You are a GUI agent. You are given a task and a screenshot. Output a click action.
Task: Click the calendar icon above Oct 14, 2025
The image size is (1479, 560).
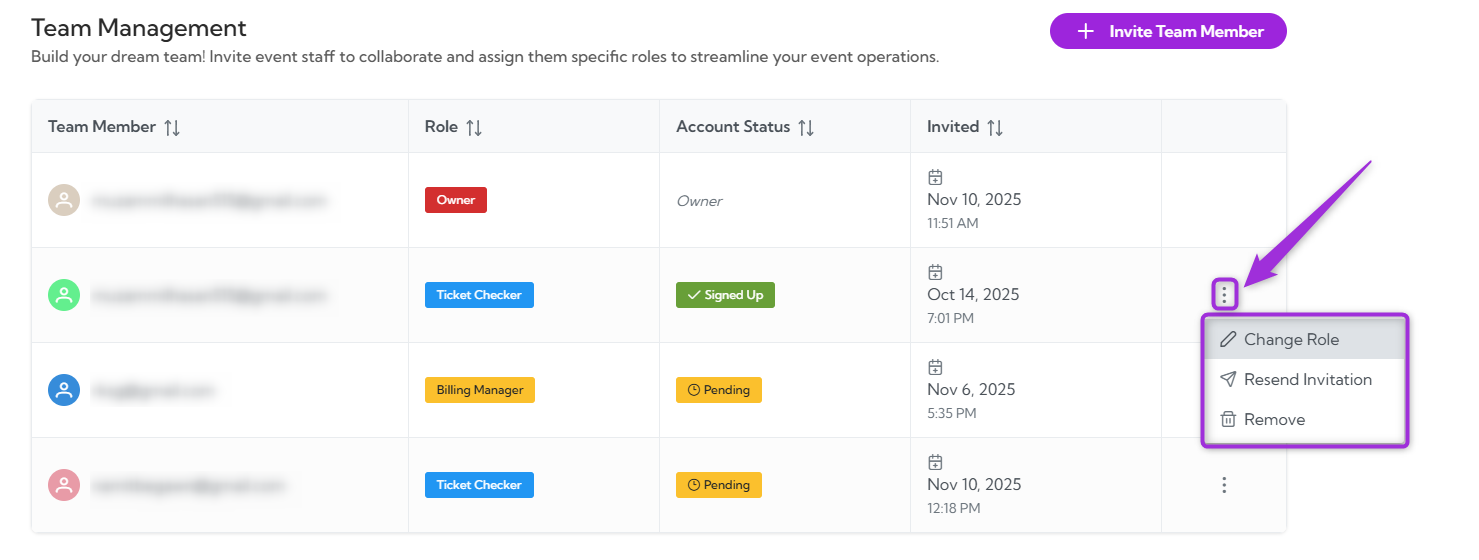click(935, 272)
